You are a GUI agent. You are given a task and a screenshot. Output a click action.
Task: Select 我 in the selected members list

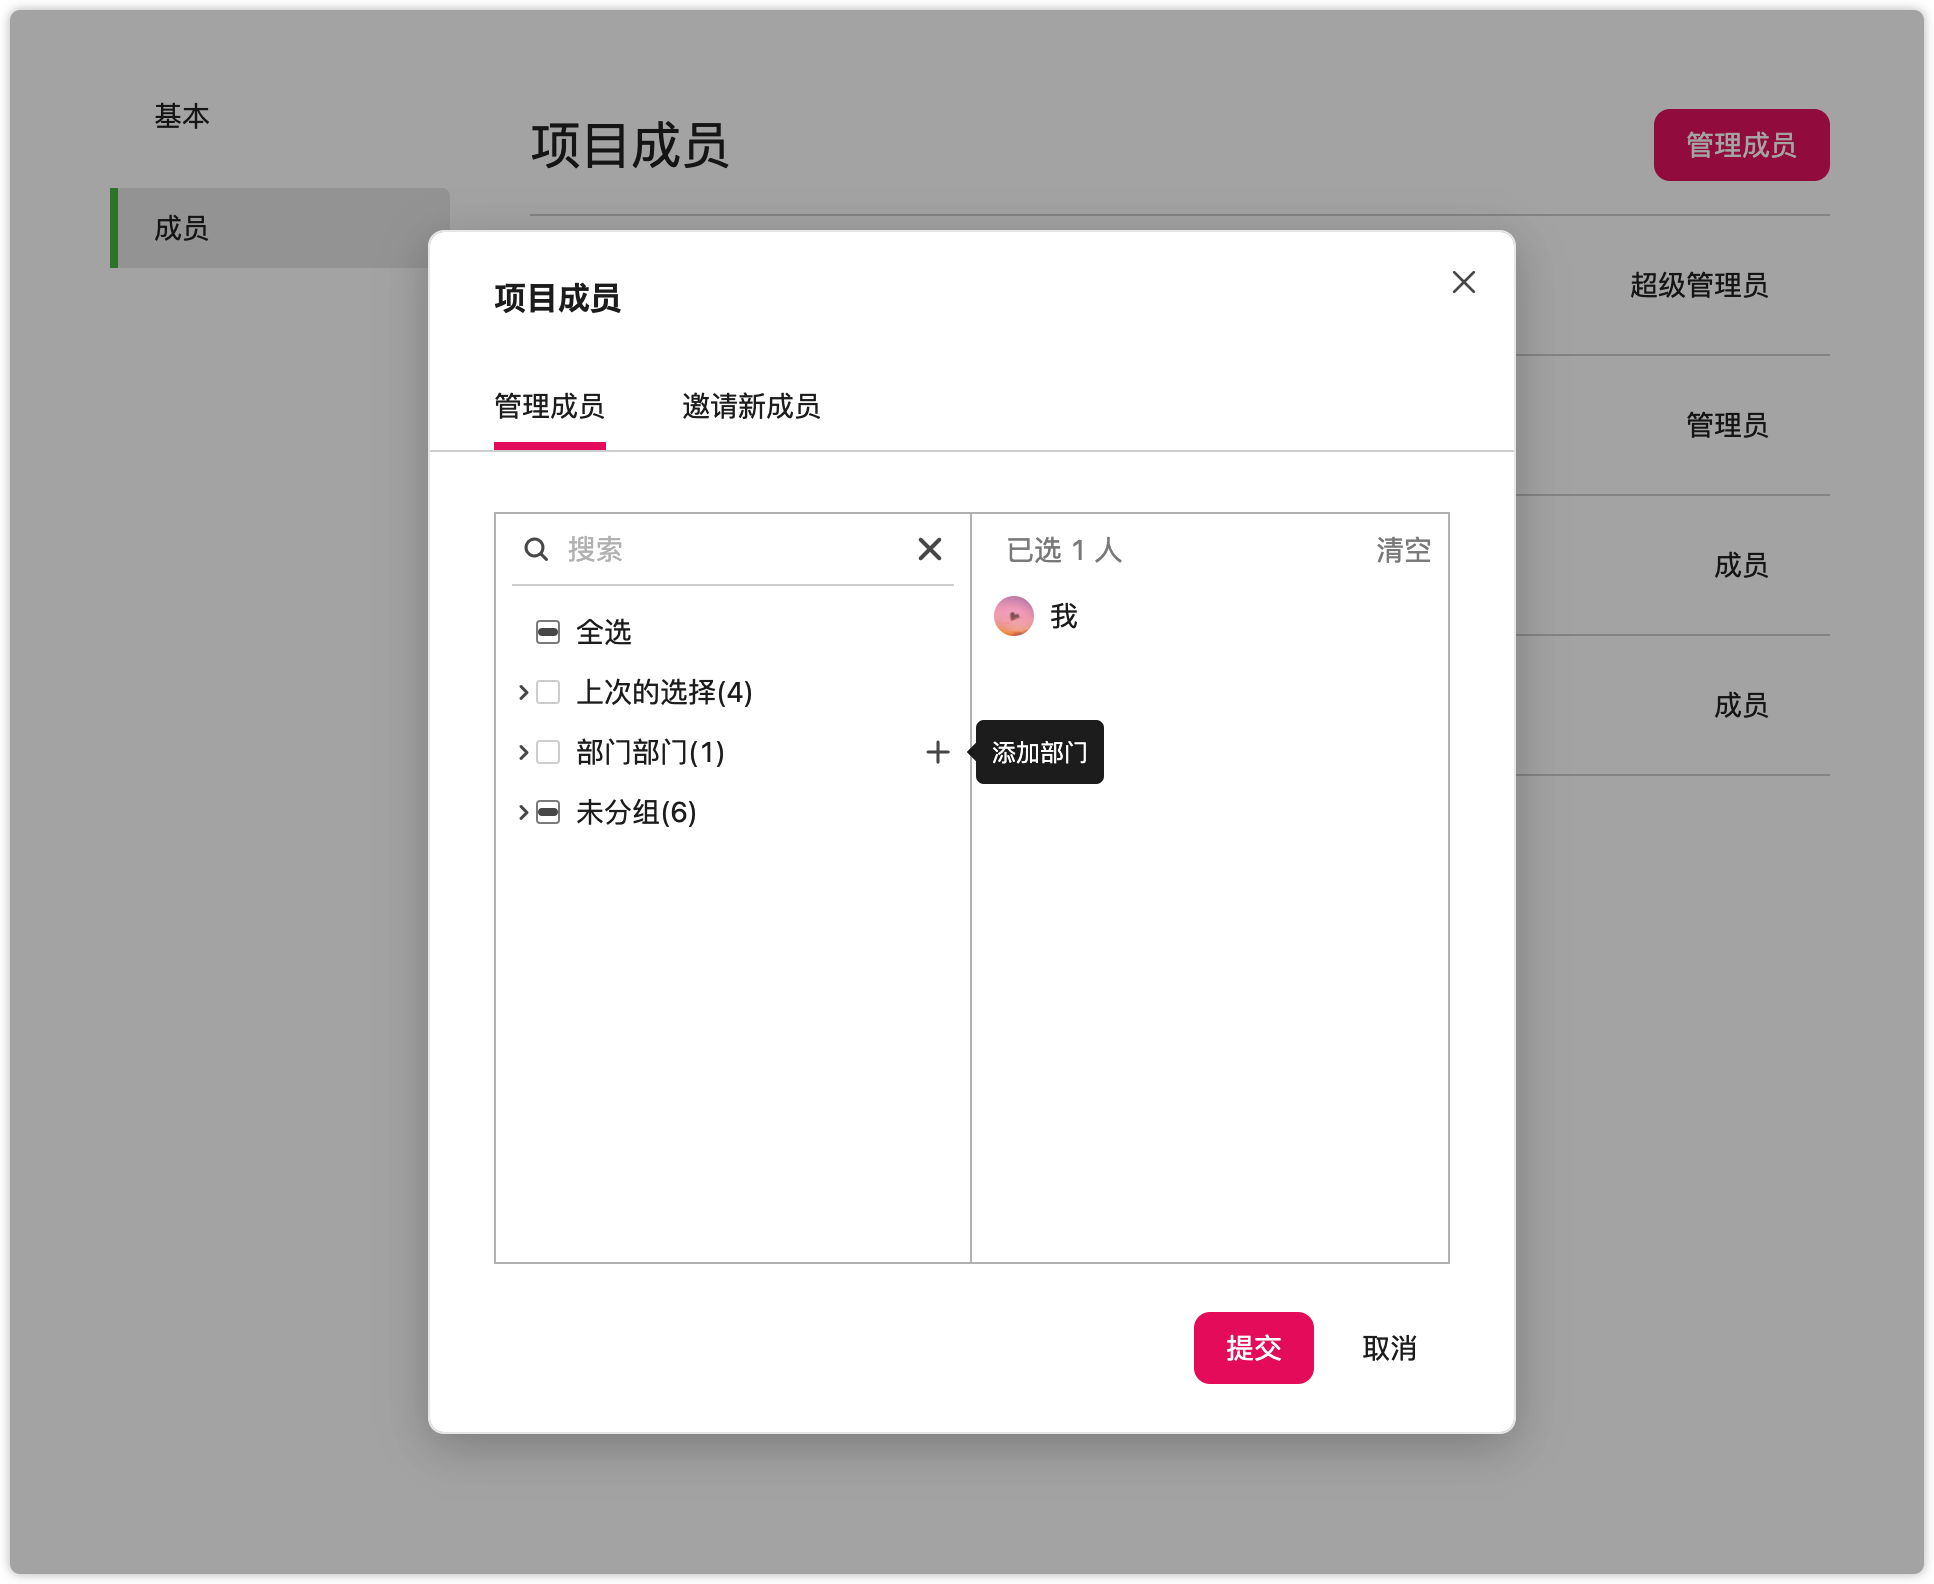(x=1064, y=616)
